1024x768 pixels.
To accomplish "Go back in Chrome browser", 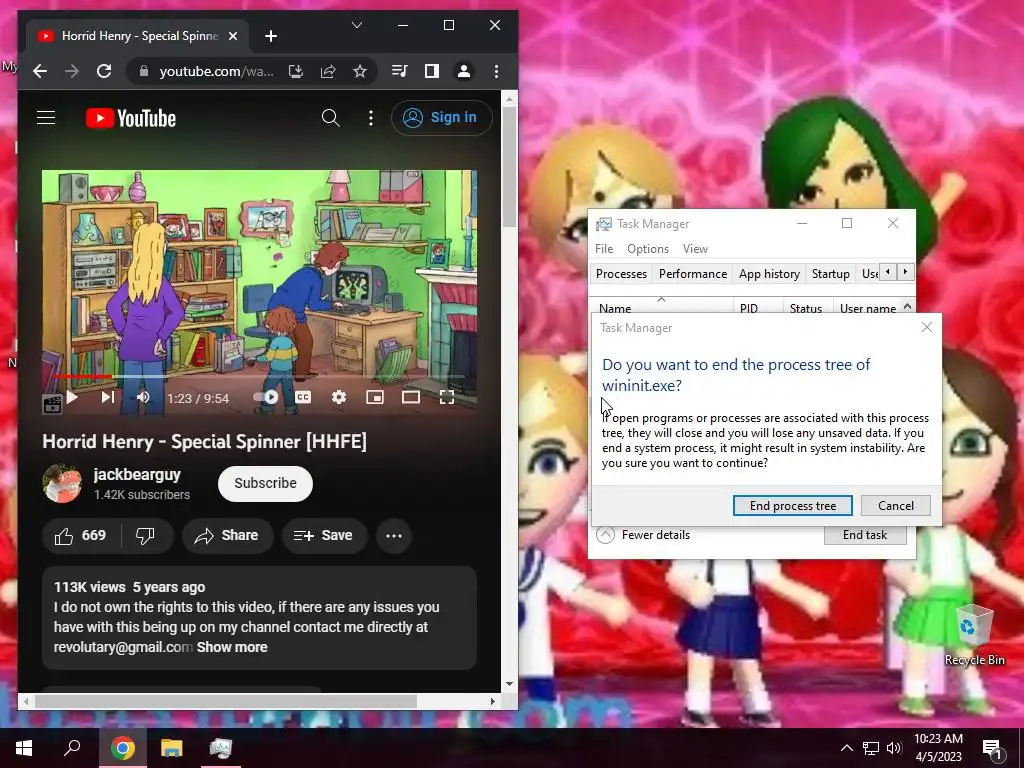I will [x=40, y=71].
